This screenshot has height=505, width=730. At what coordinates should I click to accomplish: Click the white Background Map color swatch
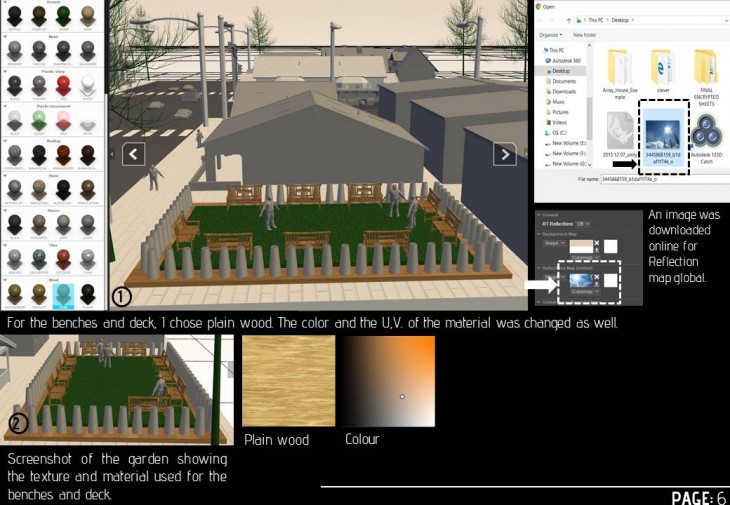click(611, 245)
